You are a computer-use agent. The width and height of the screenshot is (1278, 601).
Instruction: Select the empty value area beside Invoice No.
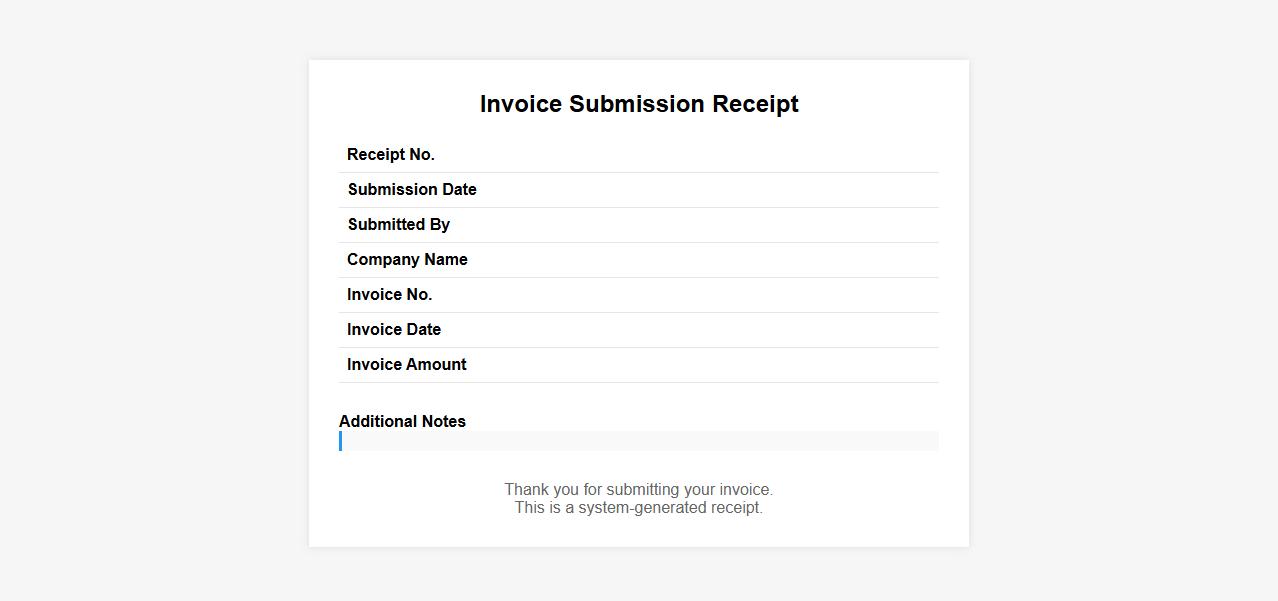coord(700,295)
